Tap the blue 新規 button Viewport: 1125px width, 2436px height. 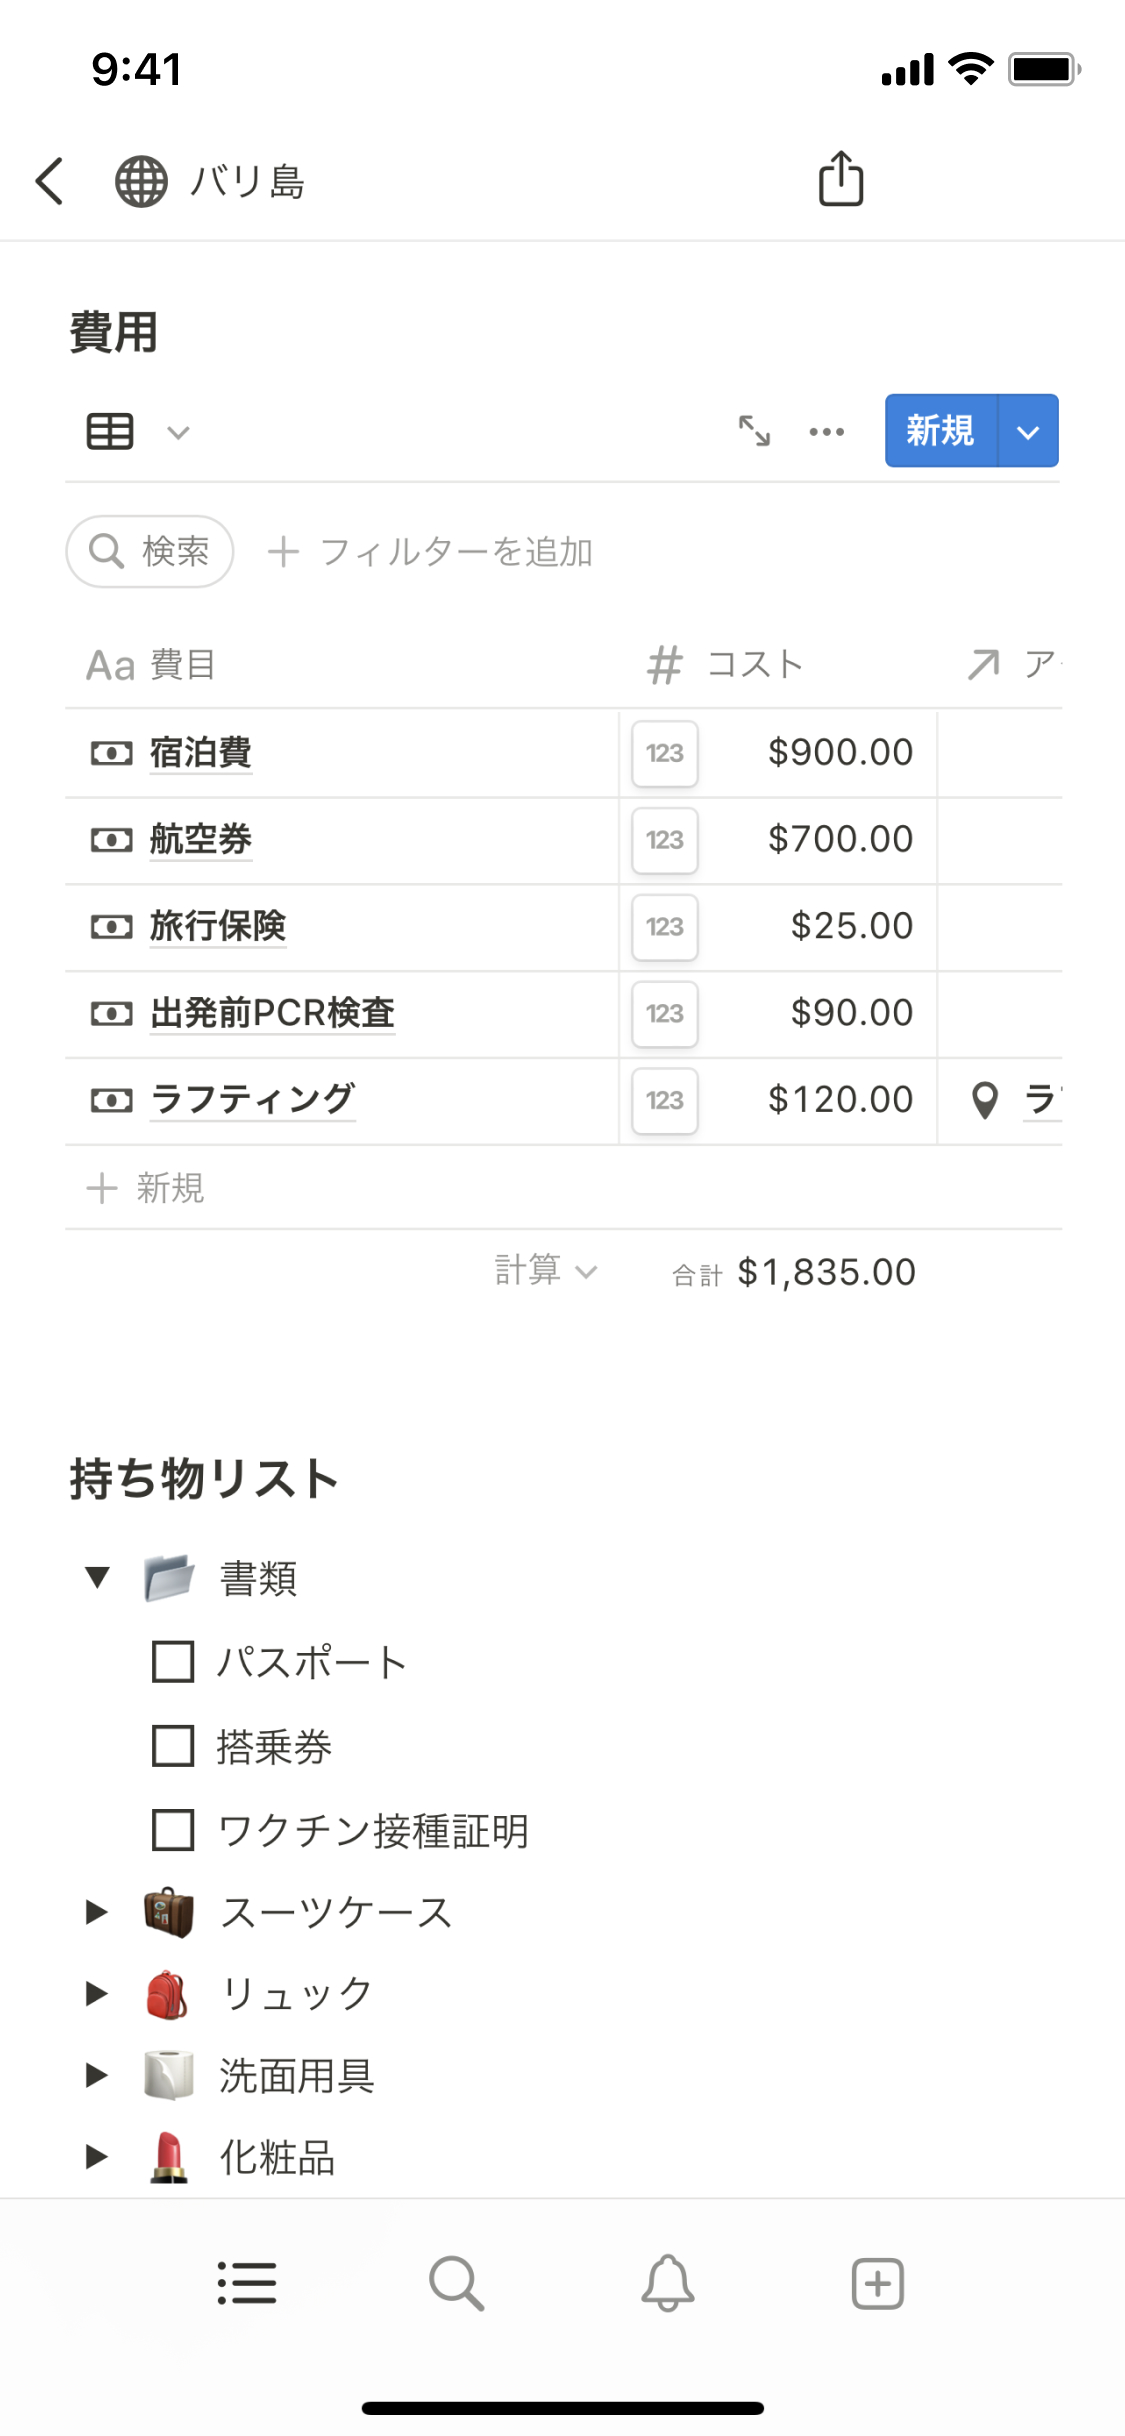point(940,431)
